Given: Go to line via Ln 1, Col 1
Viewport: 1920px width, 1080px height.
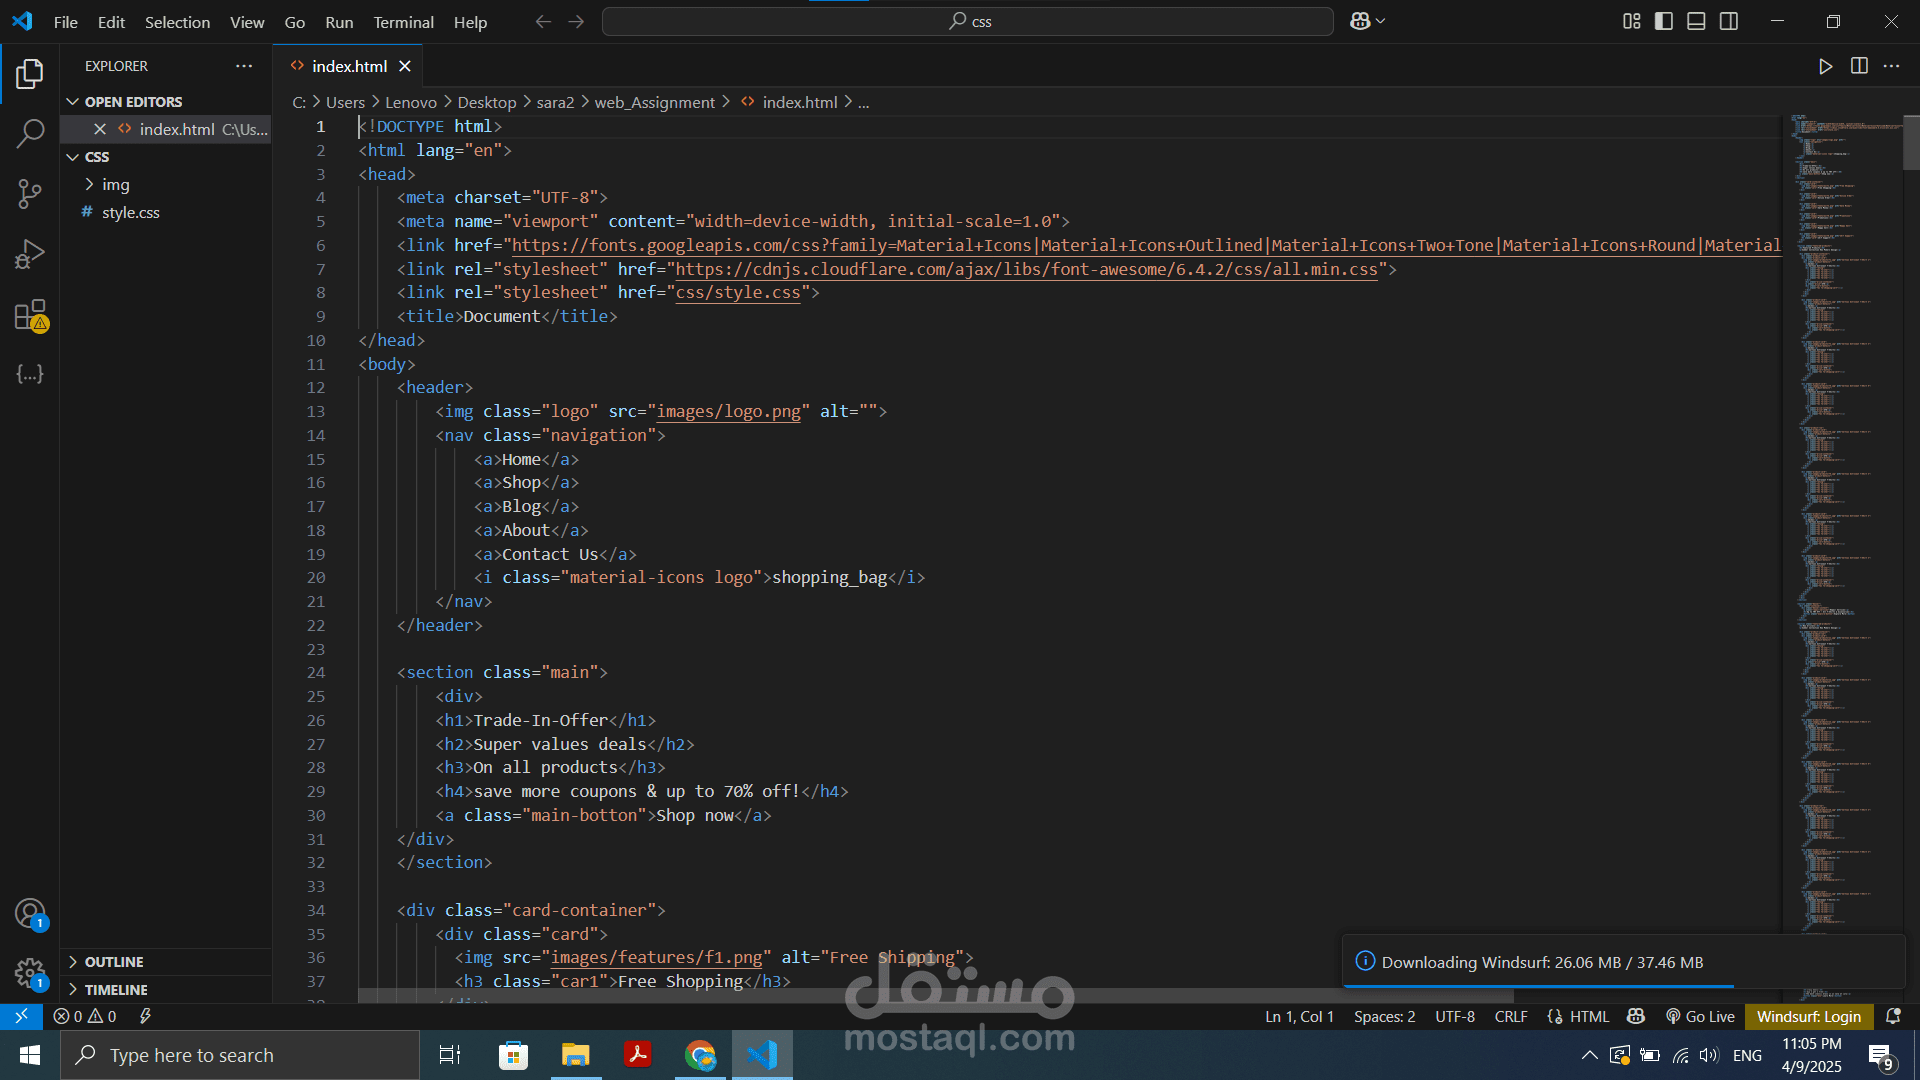Looking at the screenshot, I should (1299, 1016).
